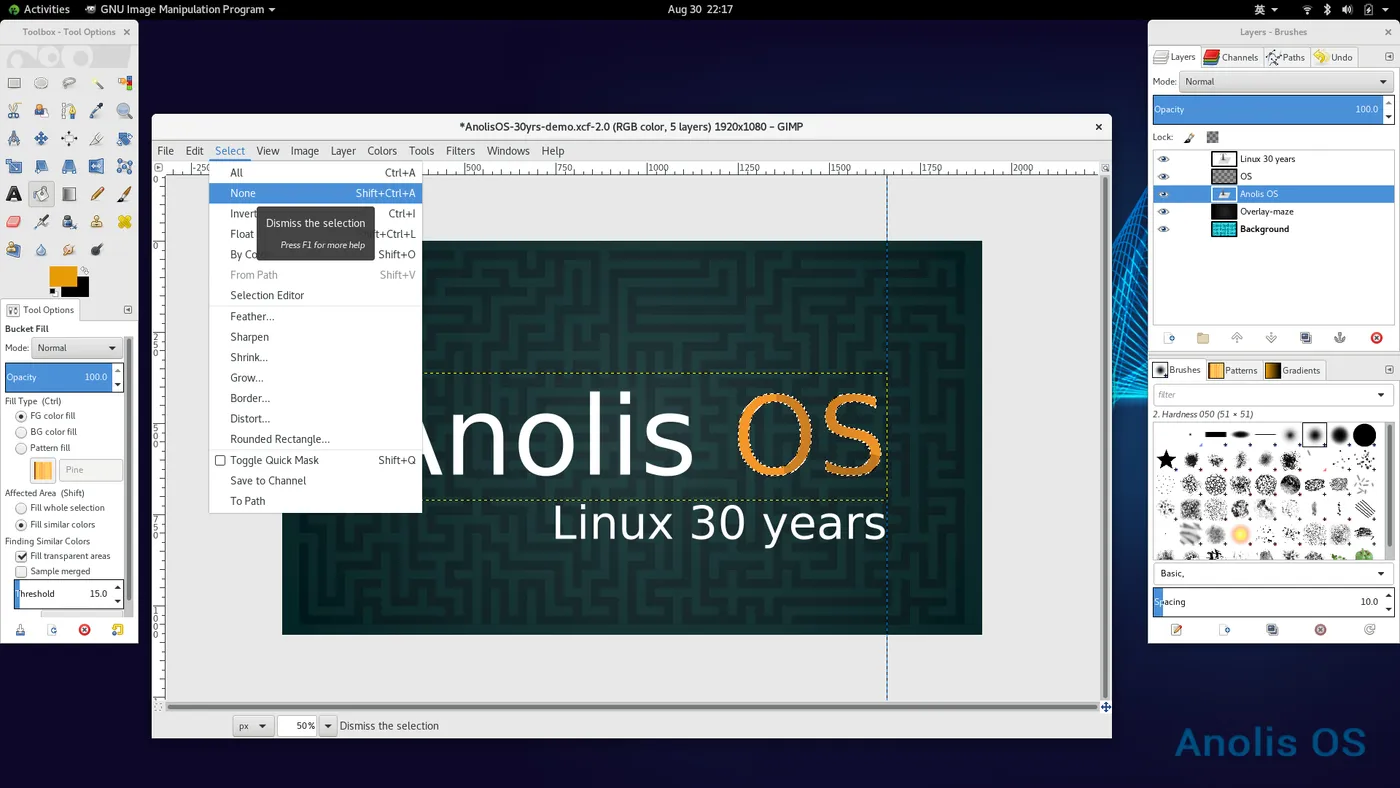Screen dimensions: 1400x788
Task: Switch to the Channels tab
Action: [1231, 57]
